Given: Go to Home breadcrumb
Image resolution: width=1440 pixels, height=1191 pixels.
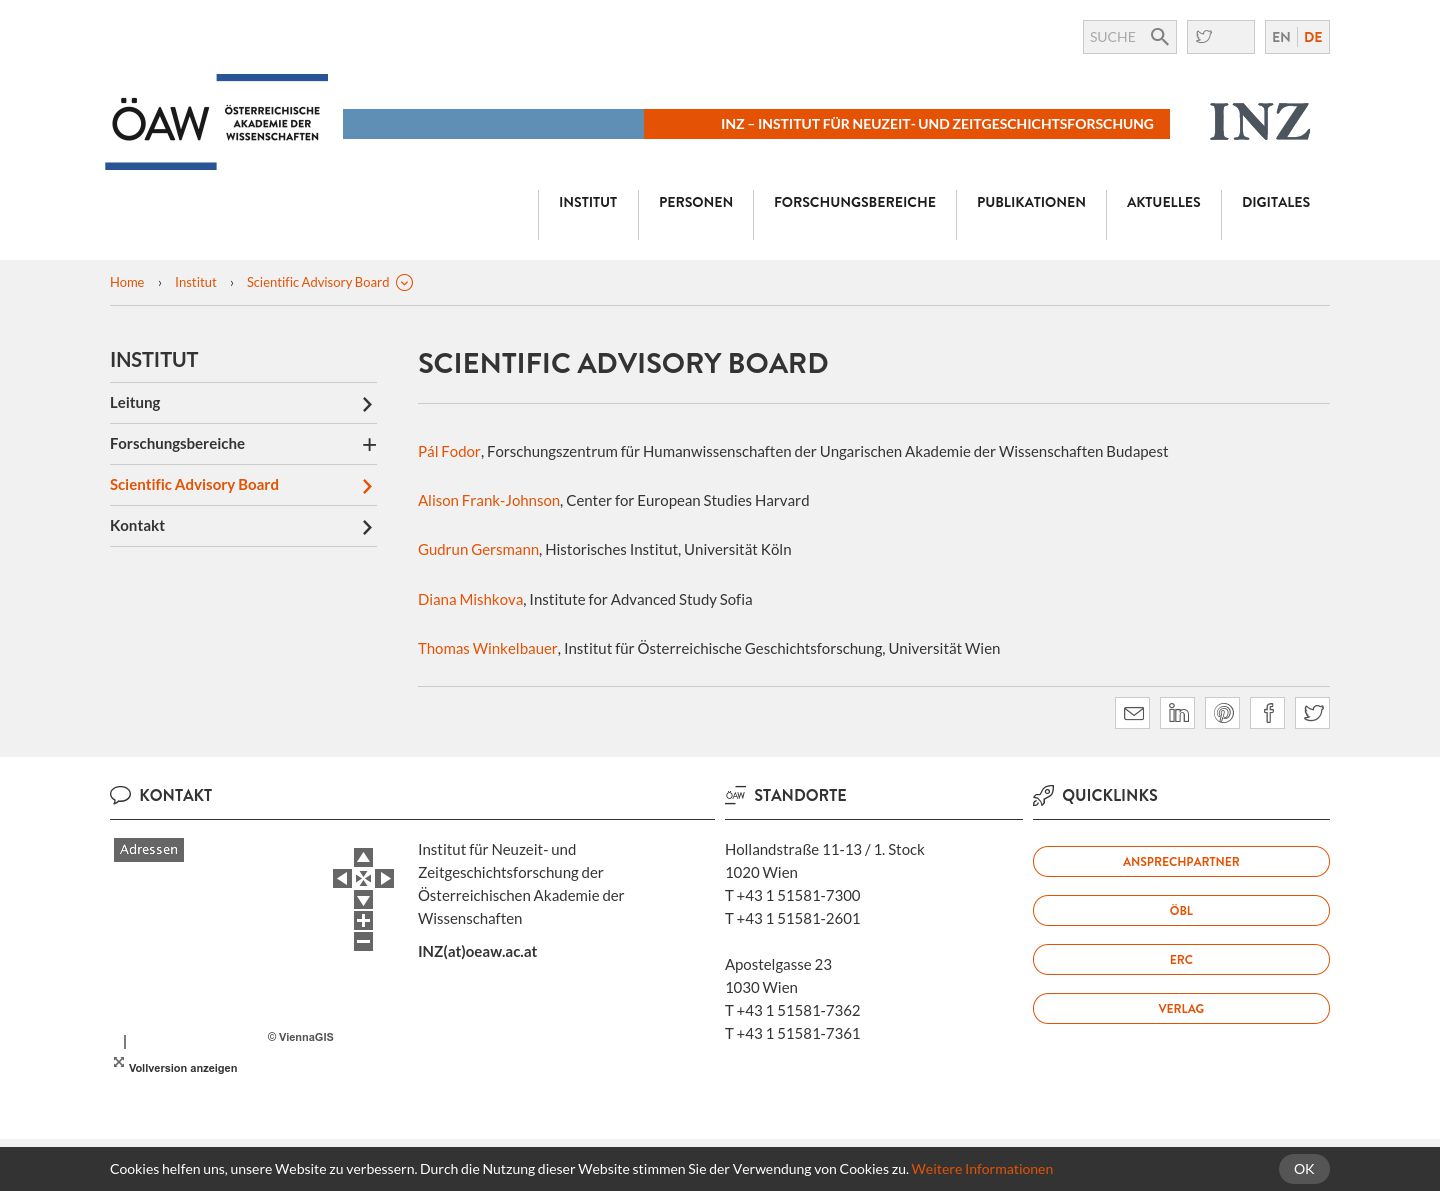Looking at the screenshot, I should click(x=127, y=283).
